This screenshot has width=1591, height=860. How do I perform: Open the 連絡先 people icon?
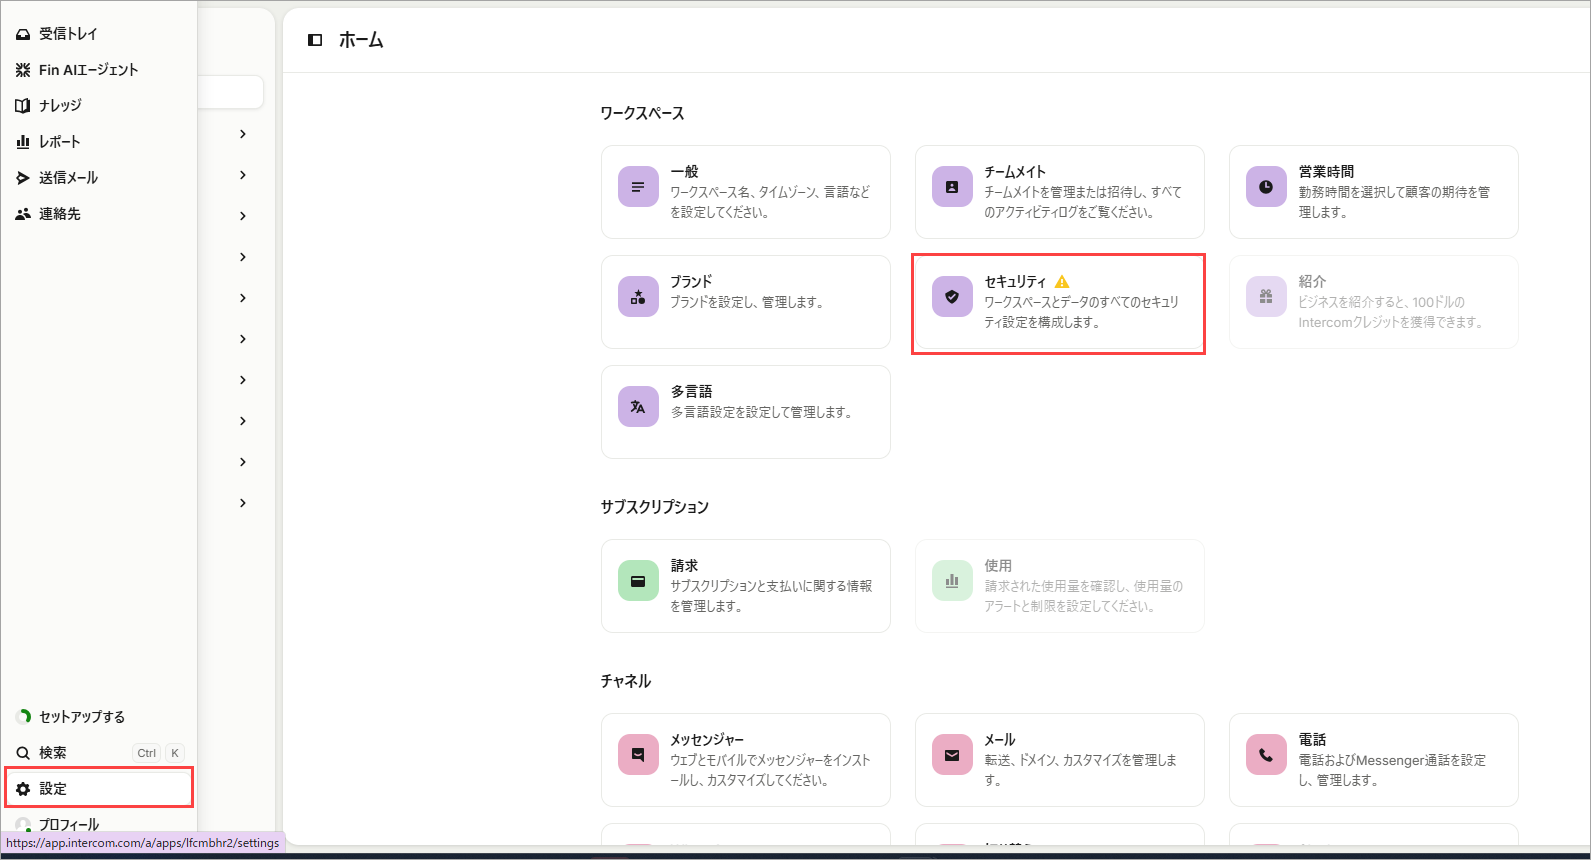click(23, 214)
